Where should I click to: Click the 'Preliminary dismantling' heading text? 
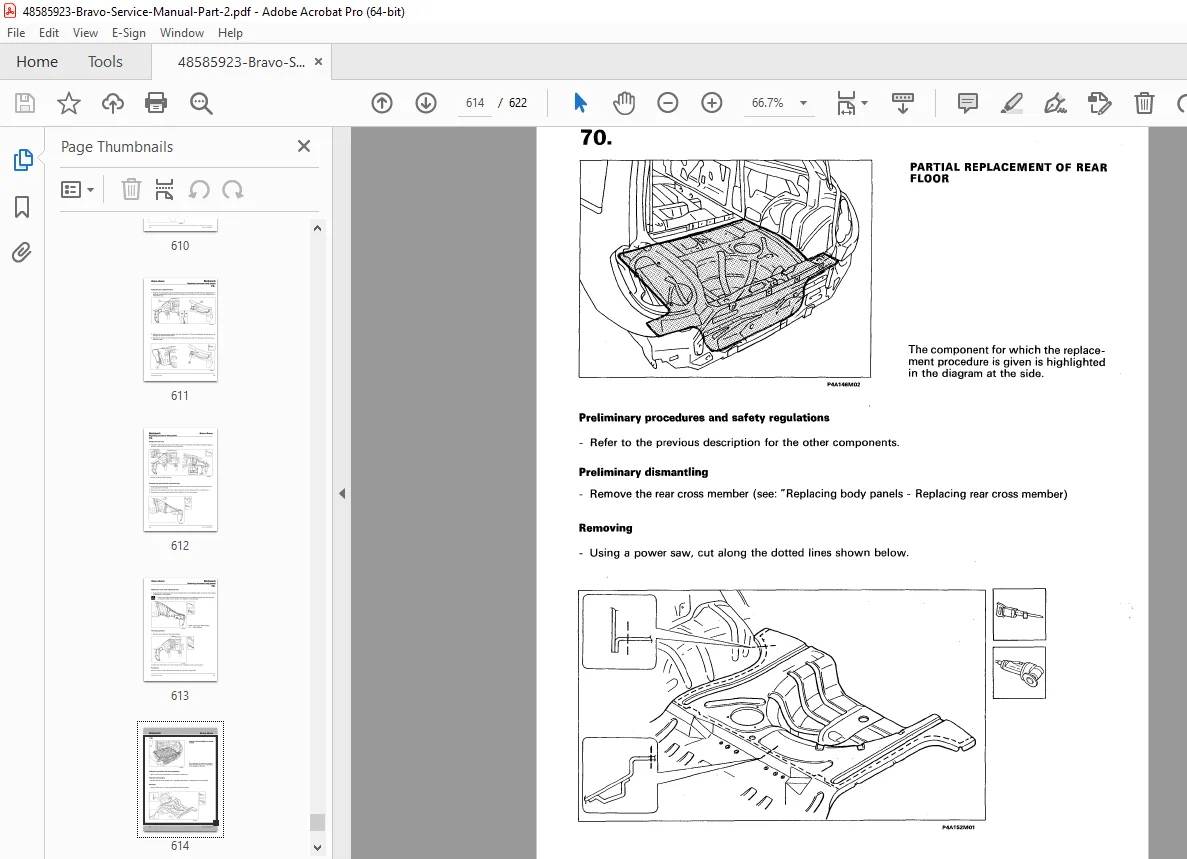point(643,472)
